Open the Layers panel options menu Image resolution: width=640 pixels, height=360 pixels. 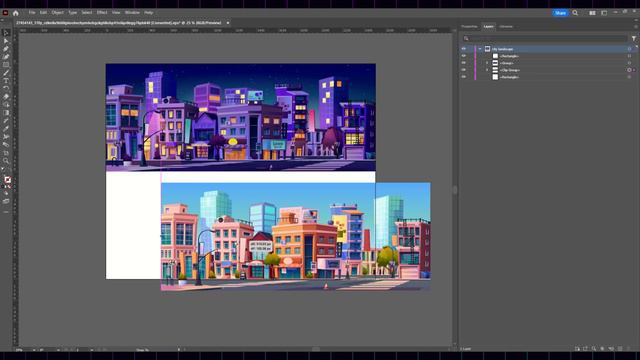(x=636, y=27)
